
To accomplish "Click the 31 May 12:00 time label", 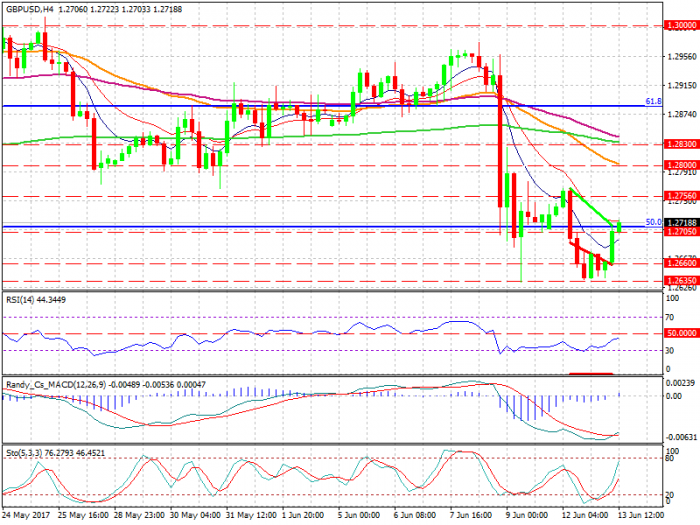I will pyautogui.click(x=252, y=515).
